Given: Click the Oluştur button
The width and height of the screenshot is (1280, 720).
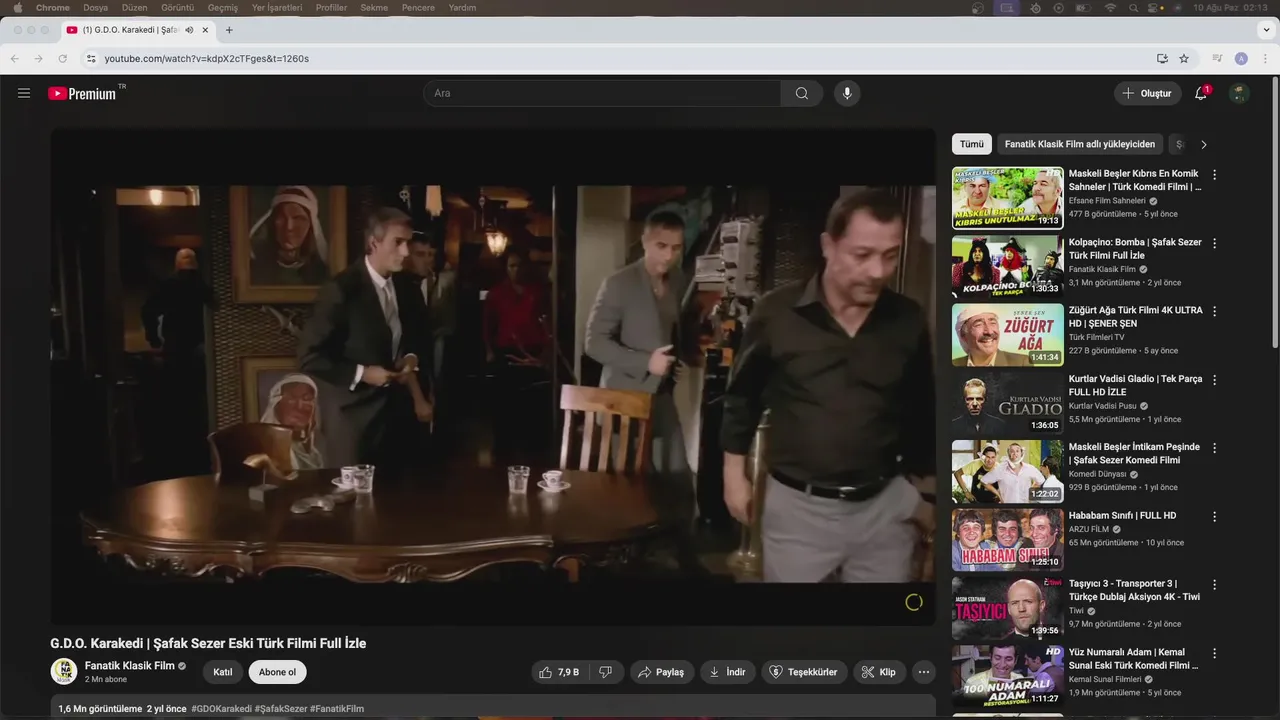Looking at the screenshot, I should (x=1147, y=93).
